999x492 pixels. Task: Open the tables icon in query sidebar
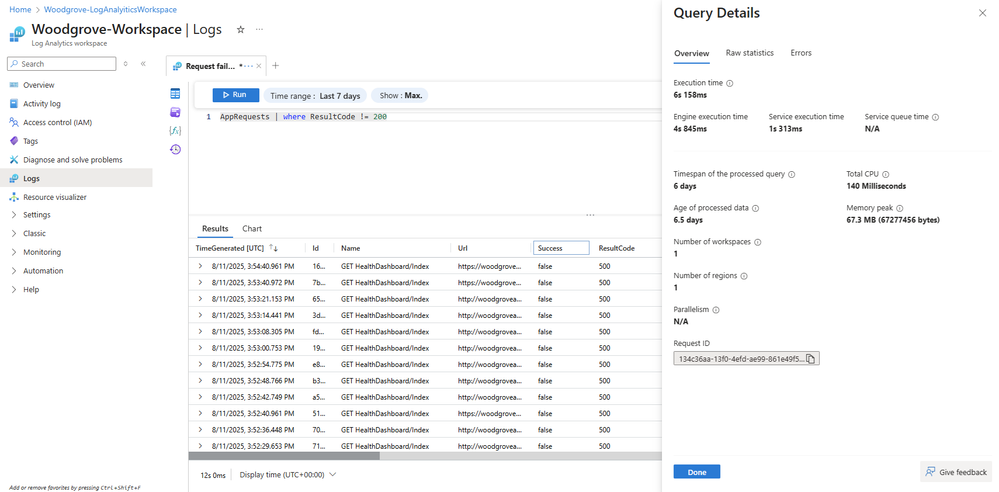(175, 94)
